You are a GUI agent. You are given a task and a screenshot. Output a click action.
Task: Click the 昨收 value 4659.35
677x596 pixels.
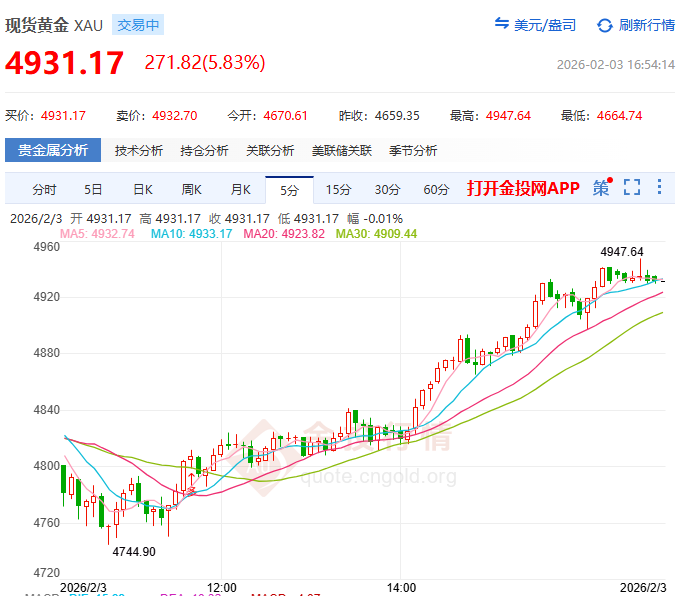click(x=397, y=116)
